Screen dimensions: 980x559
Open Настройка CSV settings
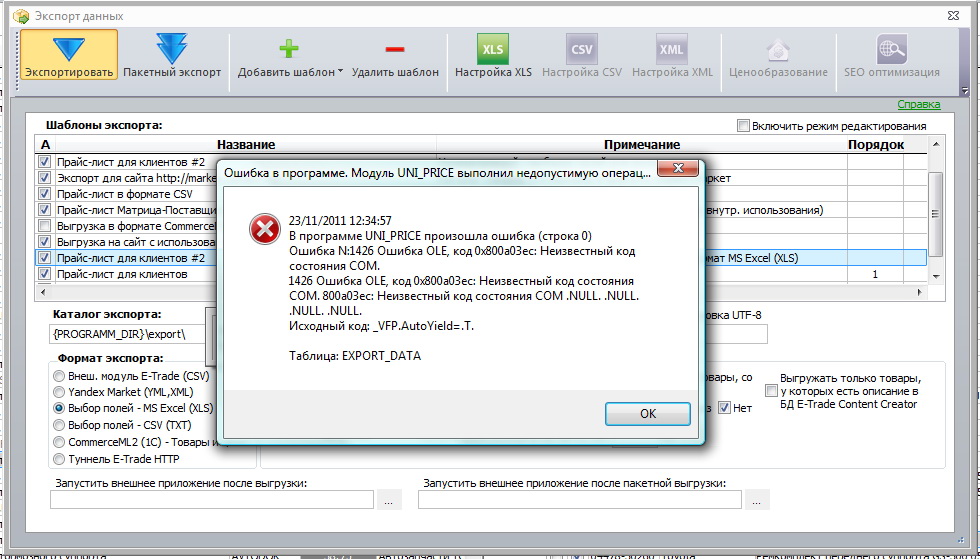tap(582, 54)
